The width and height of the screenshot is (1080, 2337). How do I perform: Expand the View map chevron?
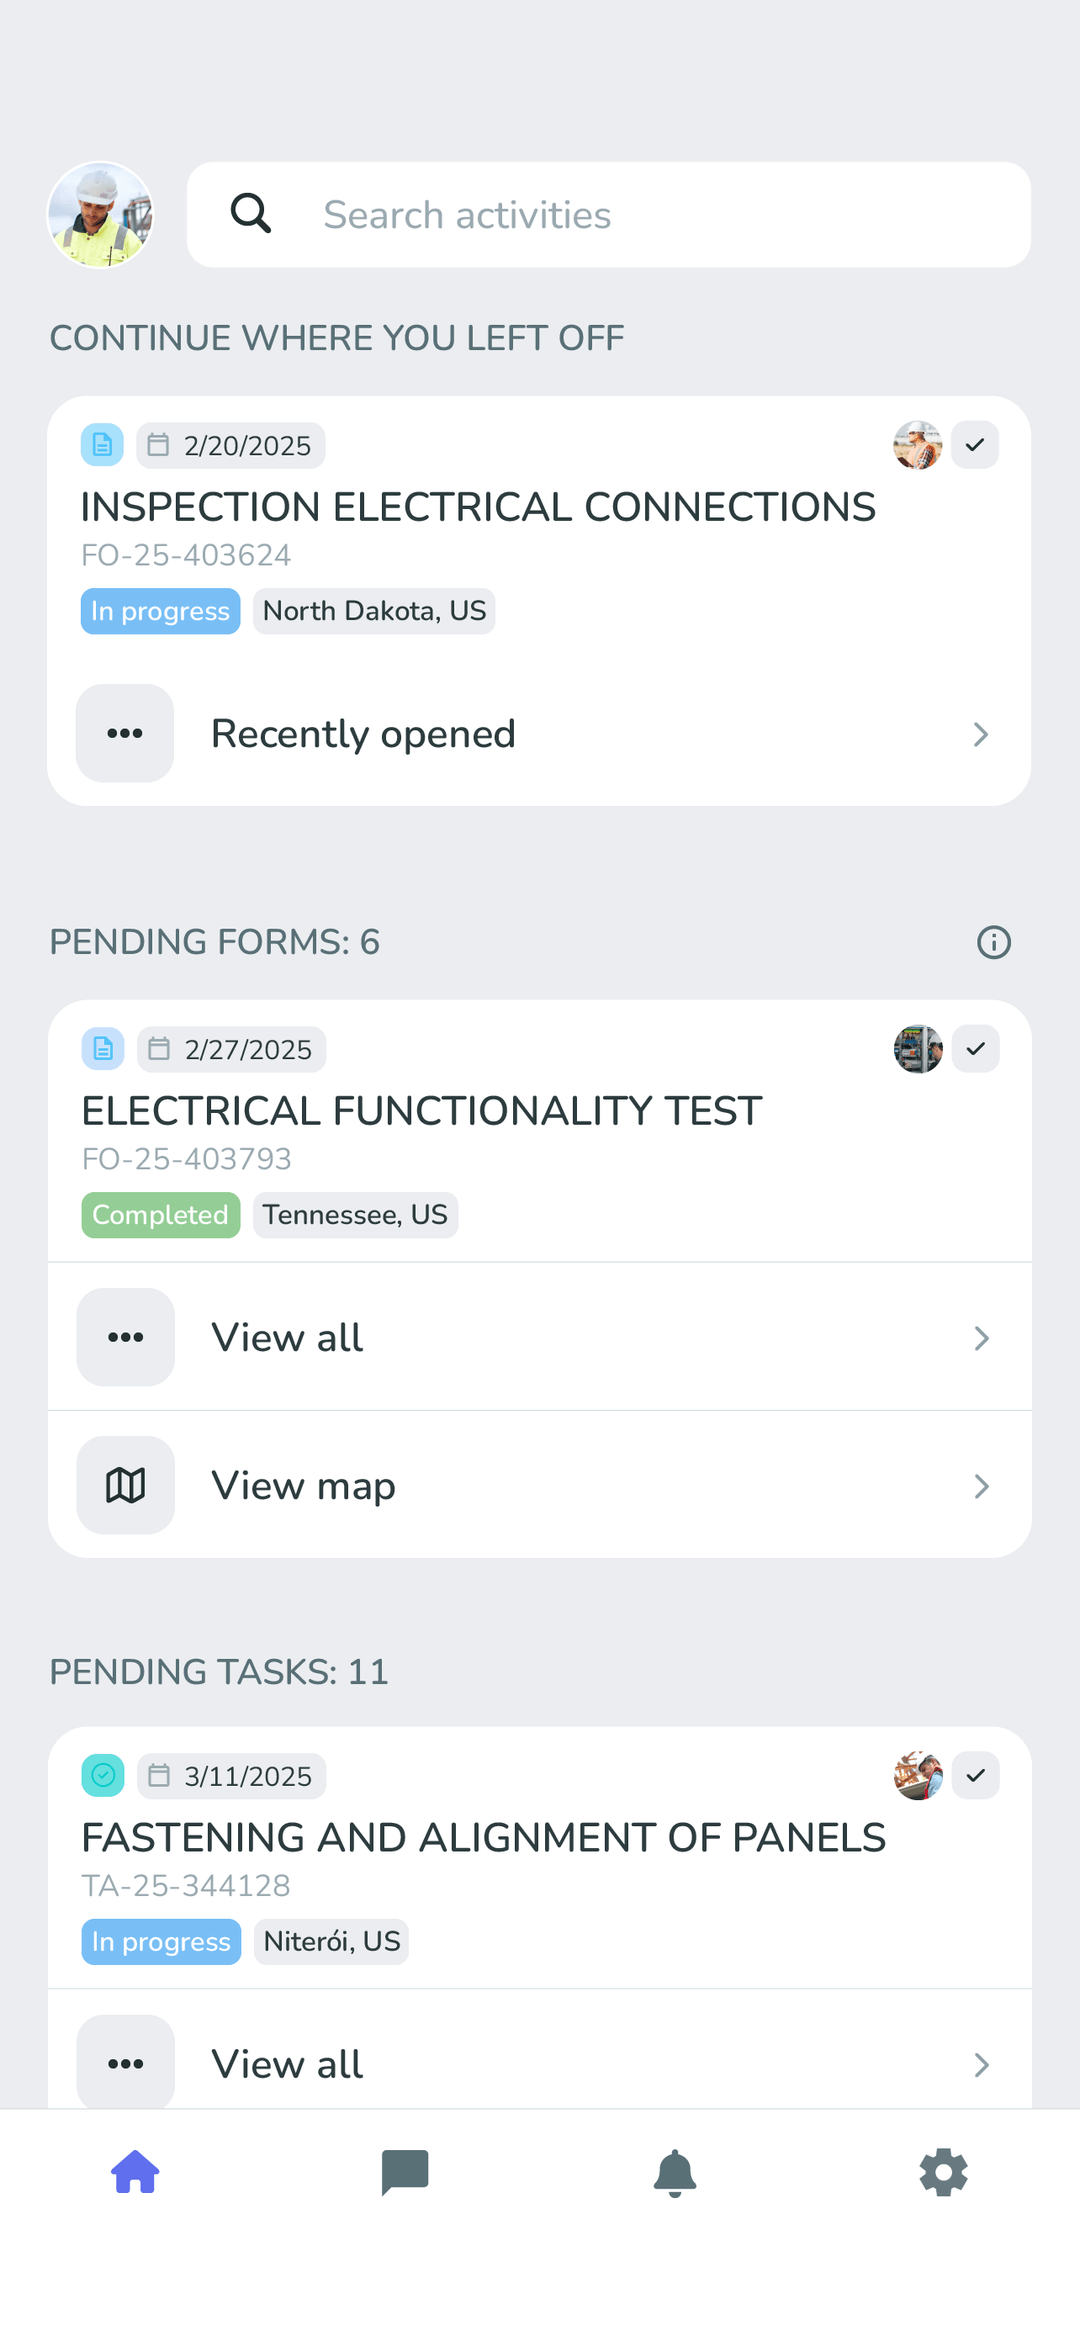click(981, 1485)
